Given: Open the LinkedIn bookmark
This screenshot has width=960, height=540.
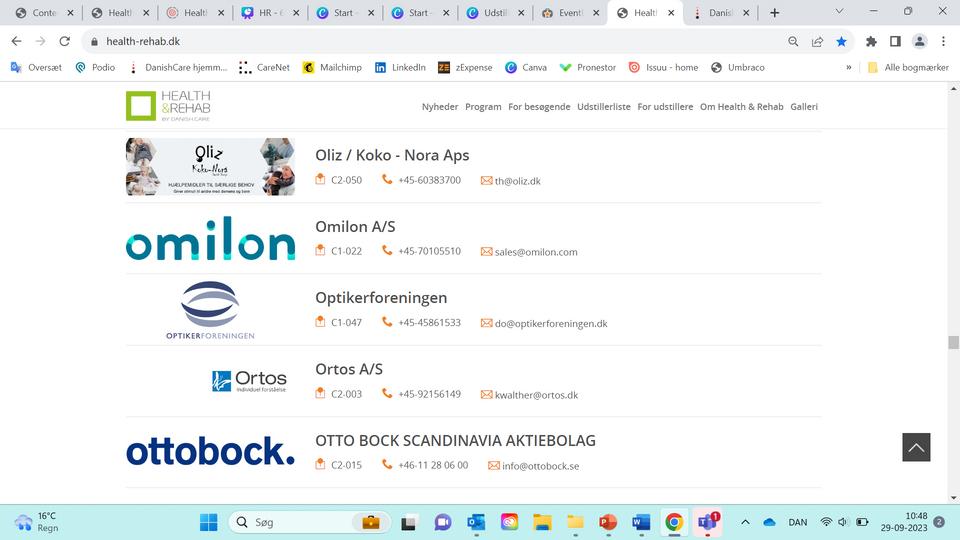Looking at the screenshot, I should pos(400,67).
